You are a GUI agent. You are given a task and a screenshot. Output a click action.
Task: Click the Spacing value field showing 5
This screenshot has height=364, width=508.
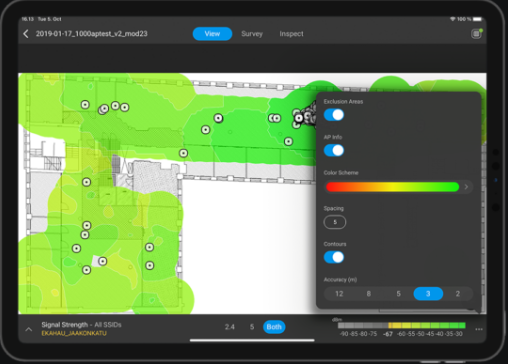coord(335,222)
